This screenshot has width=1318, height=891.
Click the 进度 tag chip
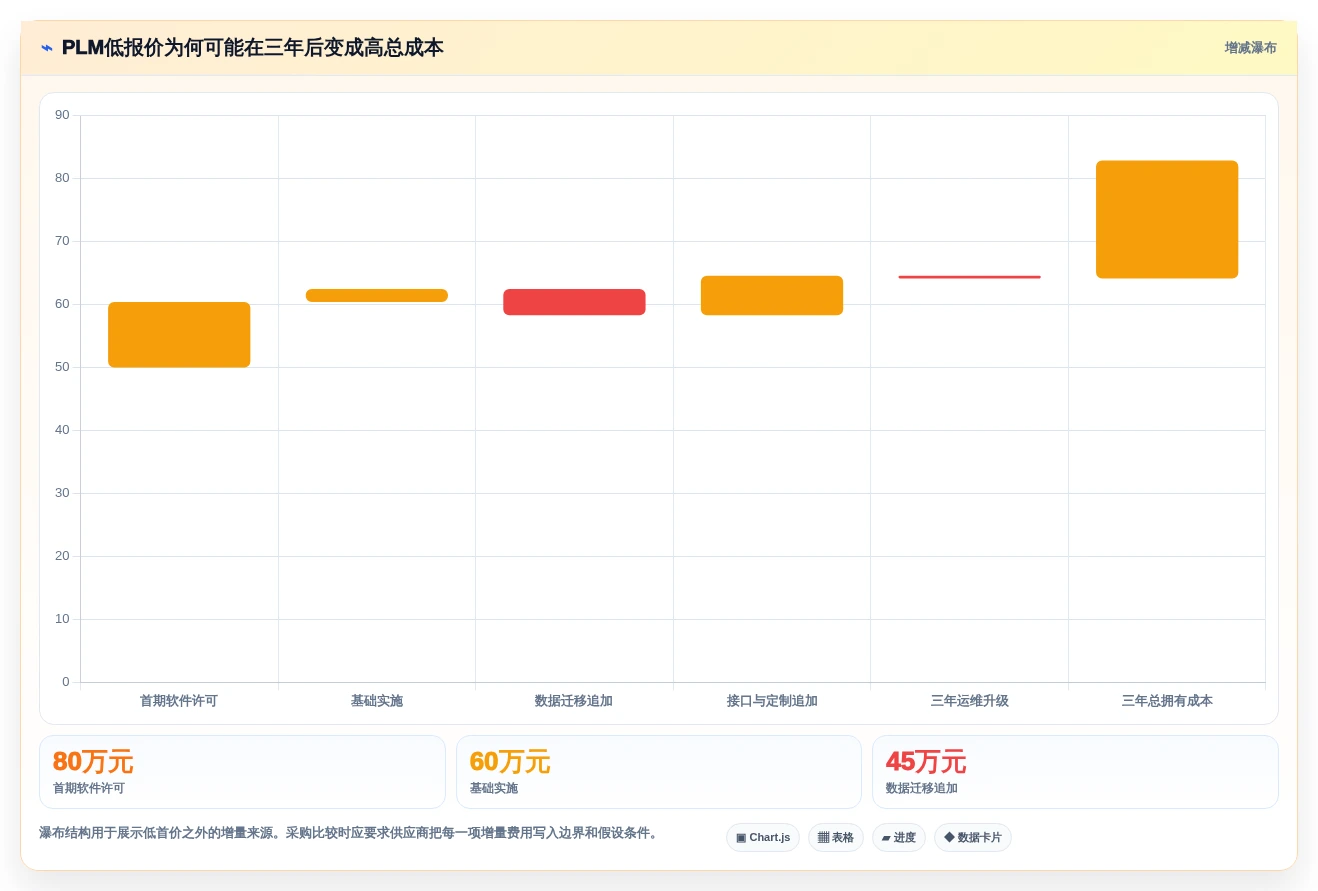pyautogui.click(x=899, y=838)
